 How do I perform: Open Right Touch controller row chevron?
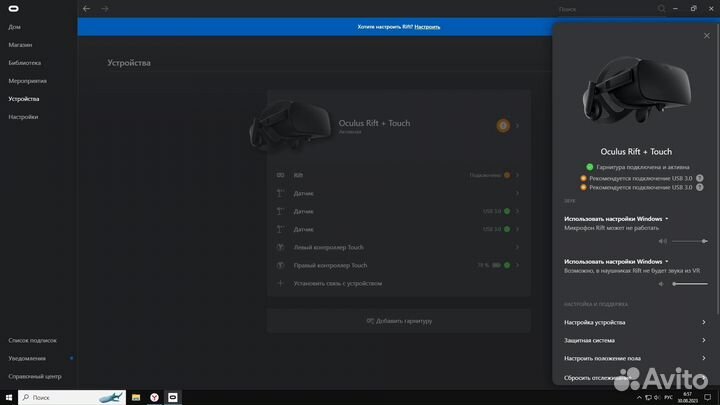coord(518,265)
